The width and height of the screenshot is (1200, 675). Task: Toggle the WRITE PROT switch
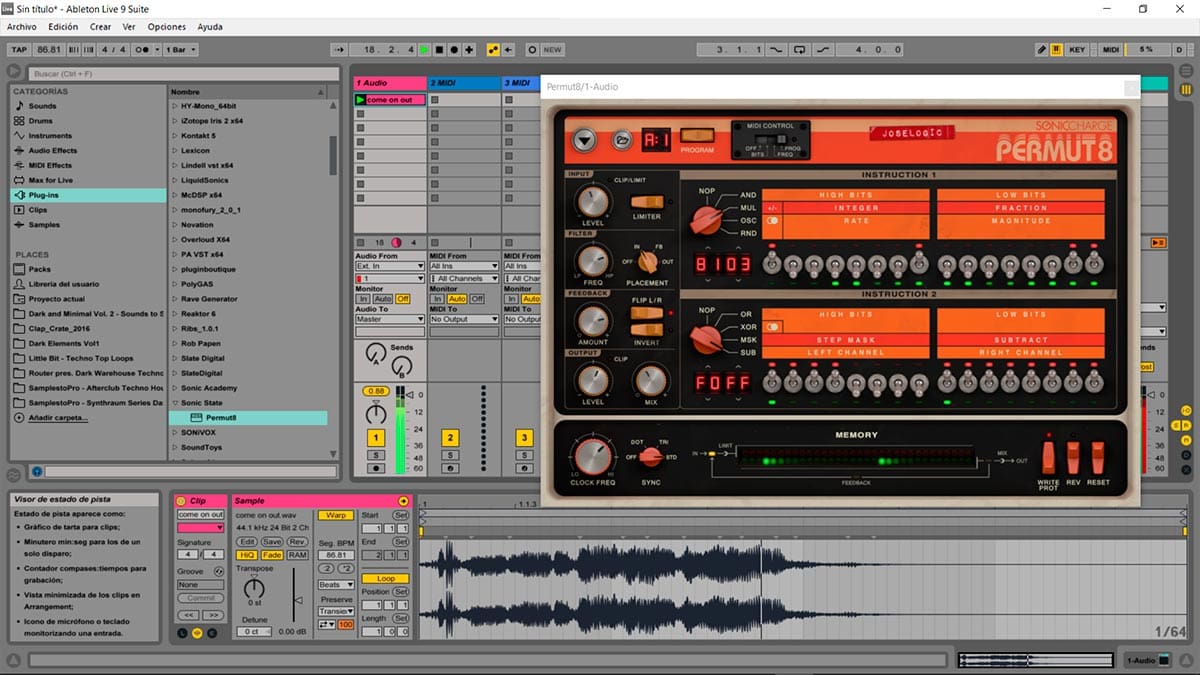click(1049, 457)
